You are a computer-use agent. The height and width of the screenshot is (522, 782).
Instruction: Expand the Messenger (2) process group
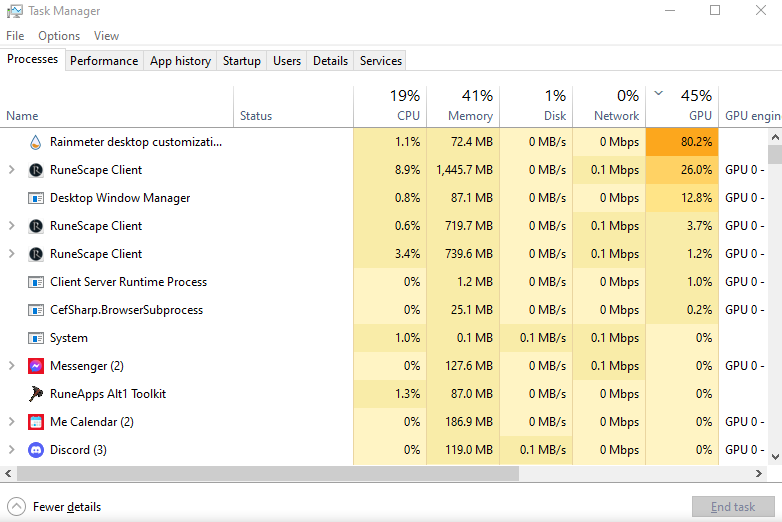pyautogui.click(x=11, y=366)
